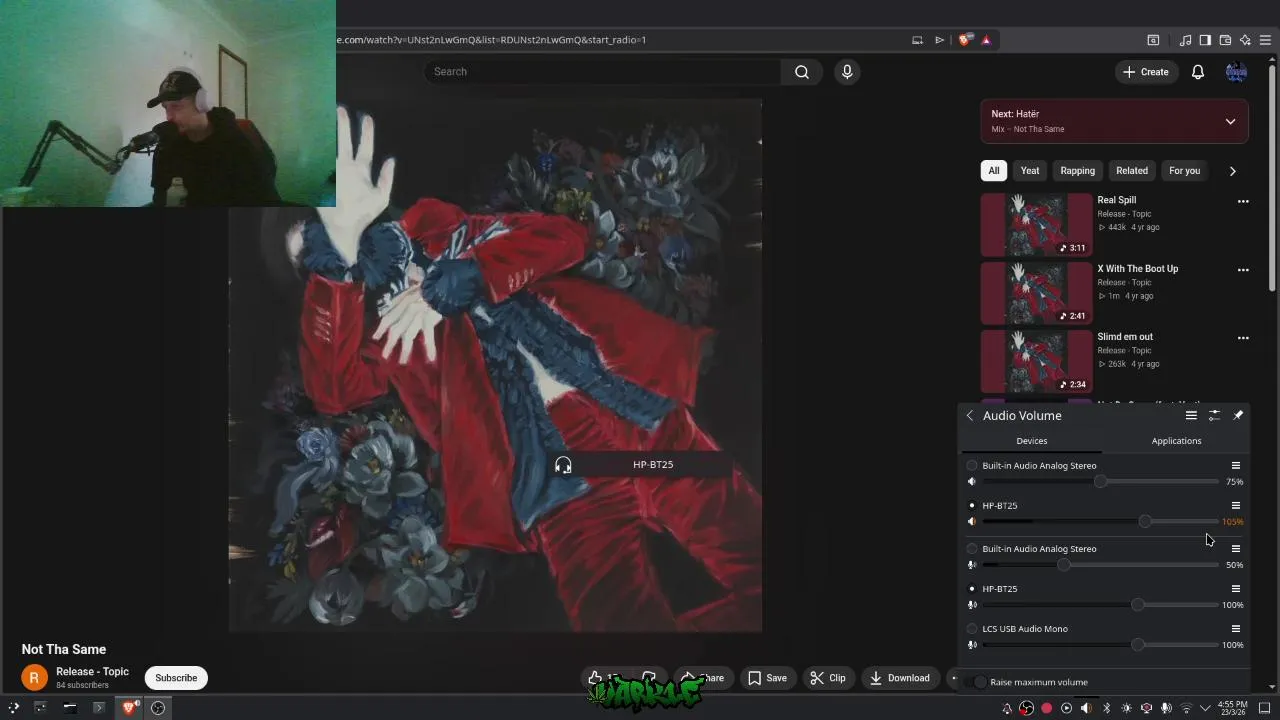This screenshot has height=720, width=1280.
Task: Adjust HP-BT25 output volume slider handle
Action: (1145, 521)
